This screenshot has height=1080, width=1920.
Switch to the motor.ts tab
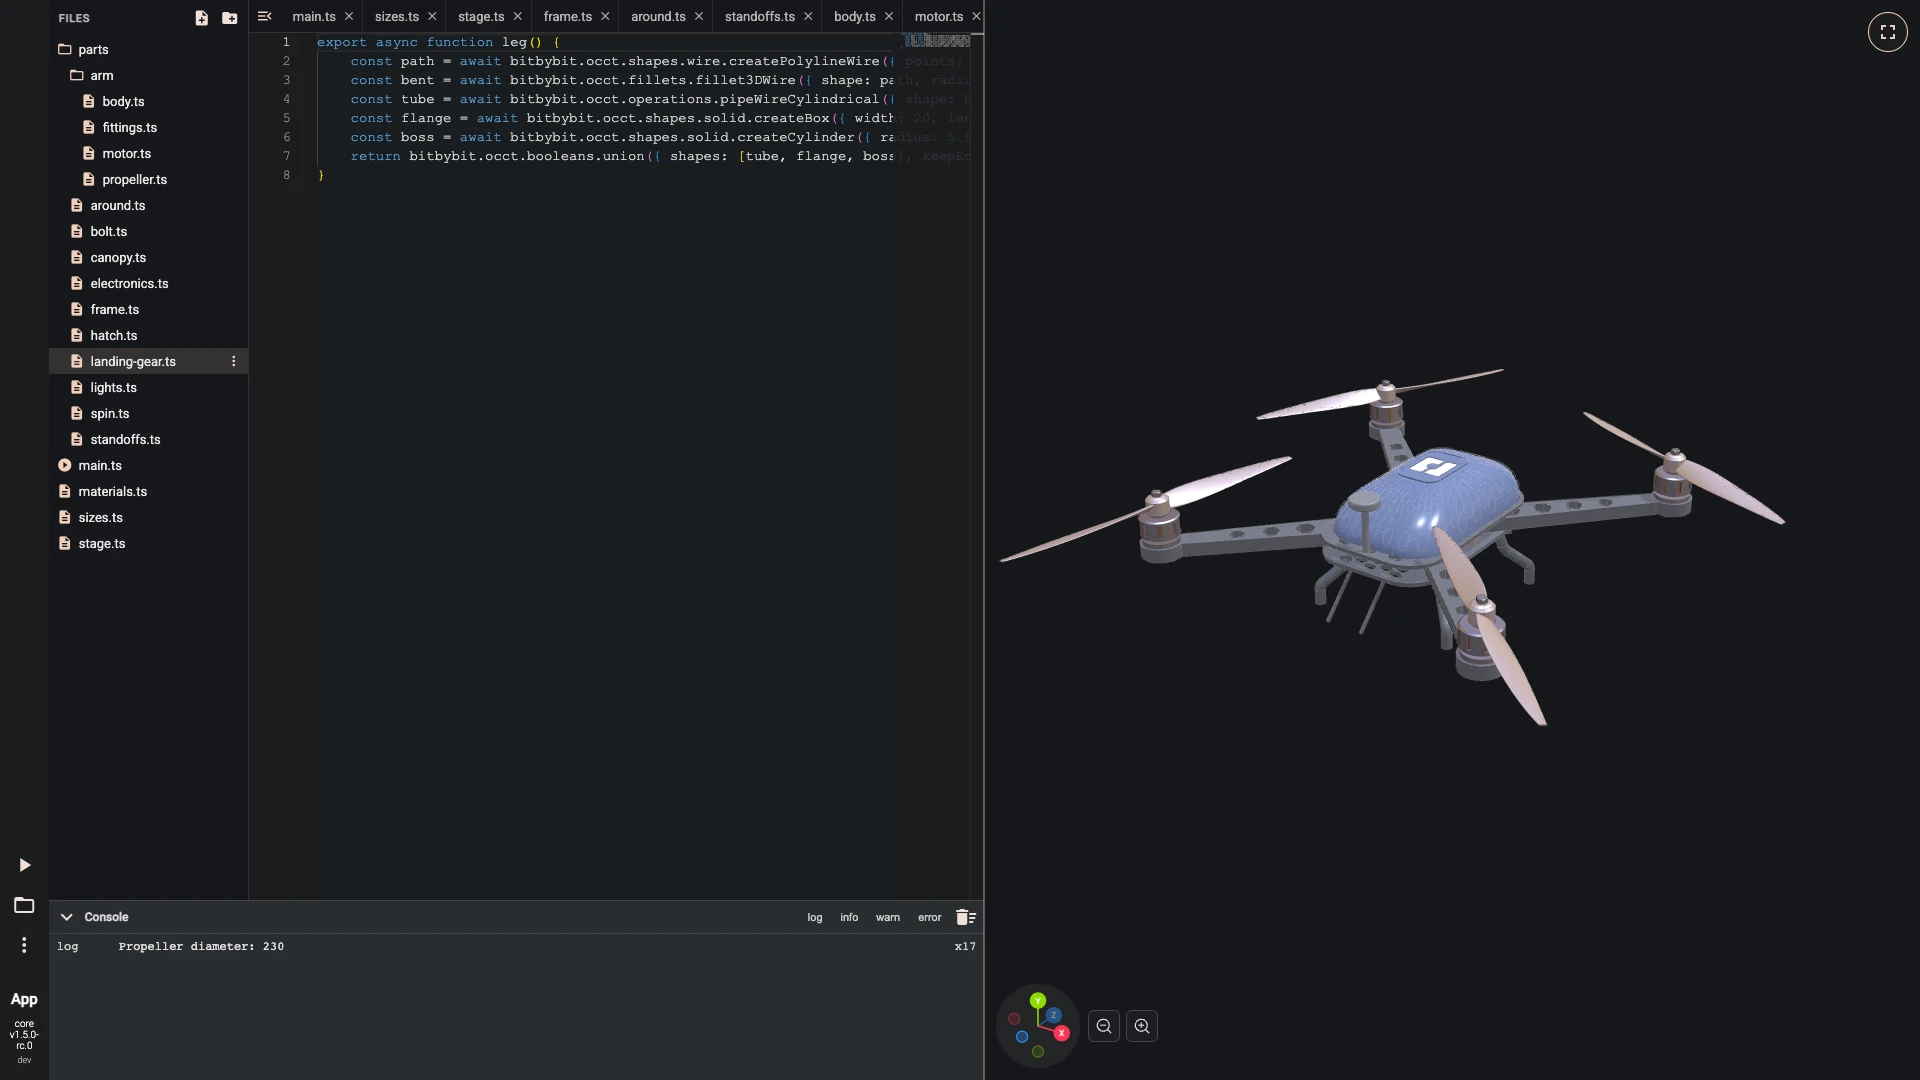(x=939, y=16)
